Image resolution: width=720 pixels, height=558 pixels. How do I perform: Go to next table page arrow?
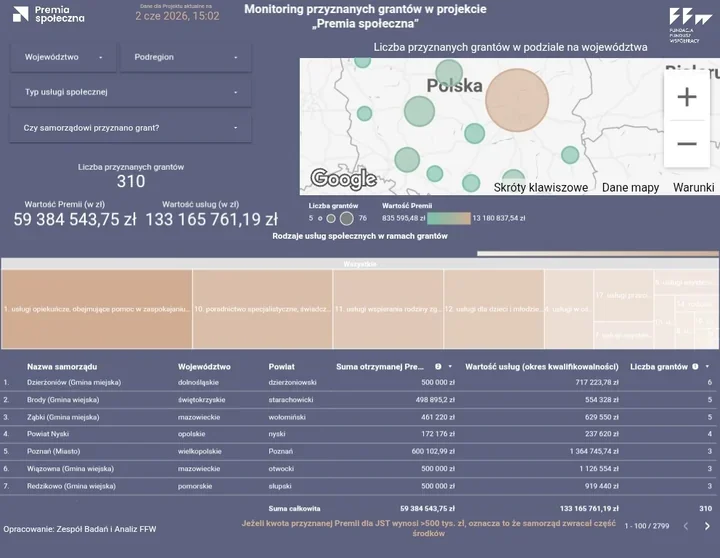pos(707,526)
